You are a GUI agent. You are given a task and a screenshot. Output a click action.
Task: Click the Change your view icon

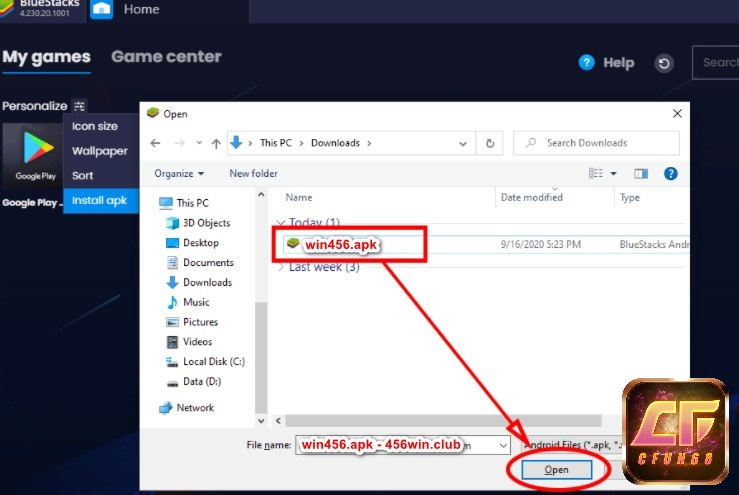point(596,173)
